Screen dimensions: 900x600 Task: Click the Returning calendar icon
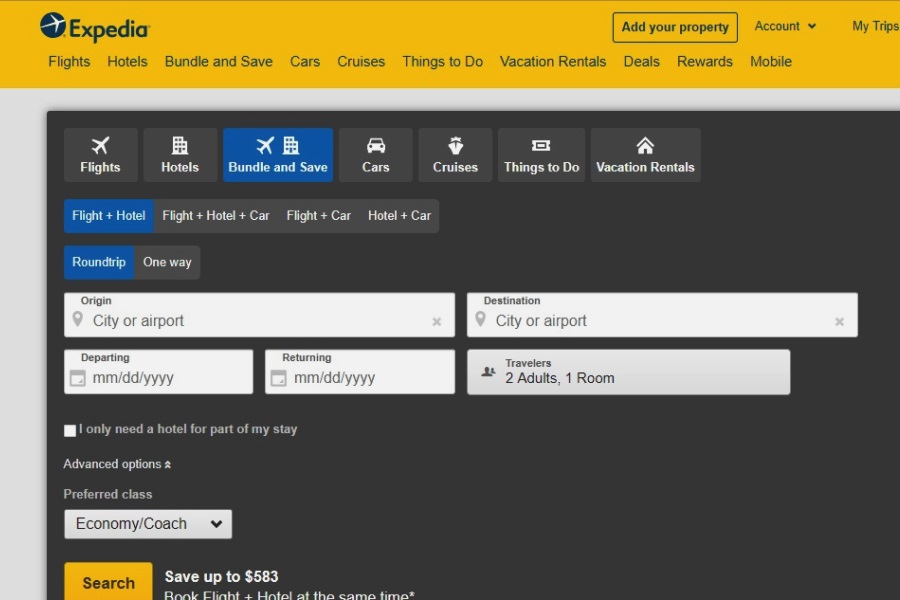click(x=278, y=378)
